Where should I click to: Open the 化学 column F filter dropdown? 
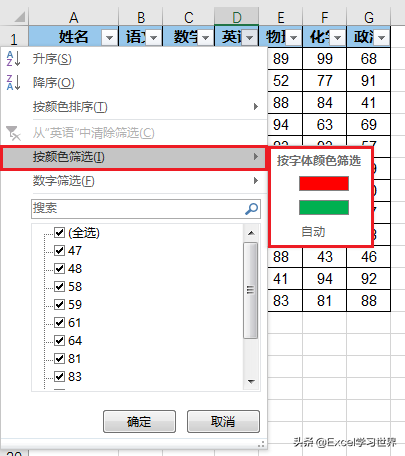(338, 38)
